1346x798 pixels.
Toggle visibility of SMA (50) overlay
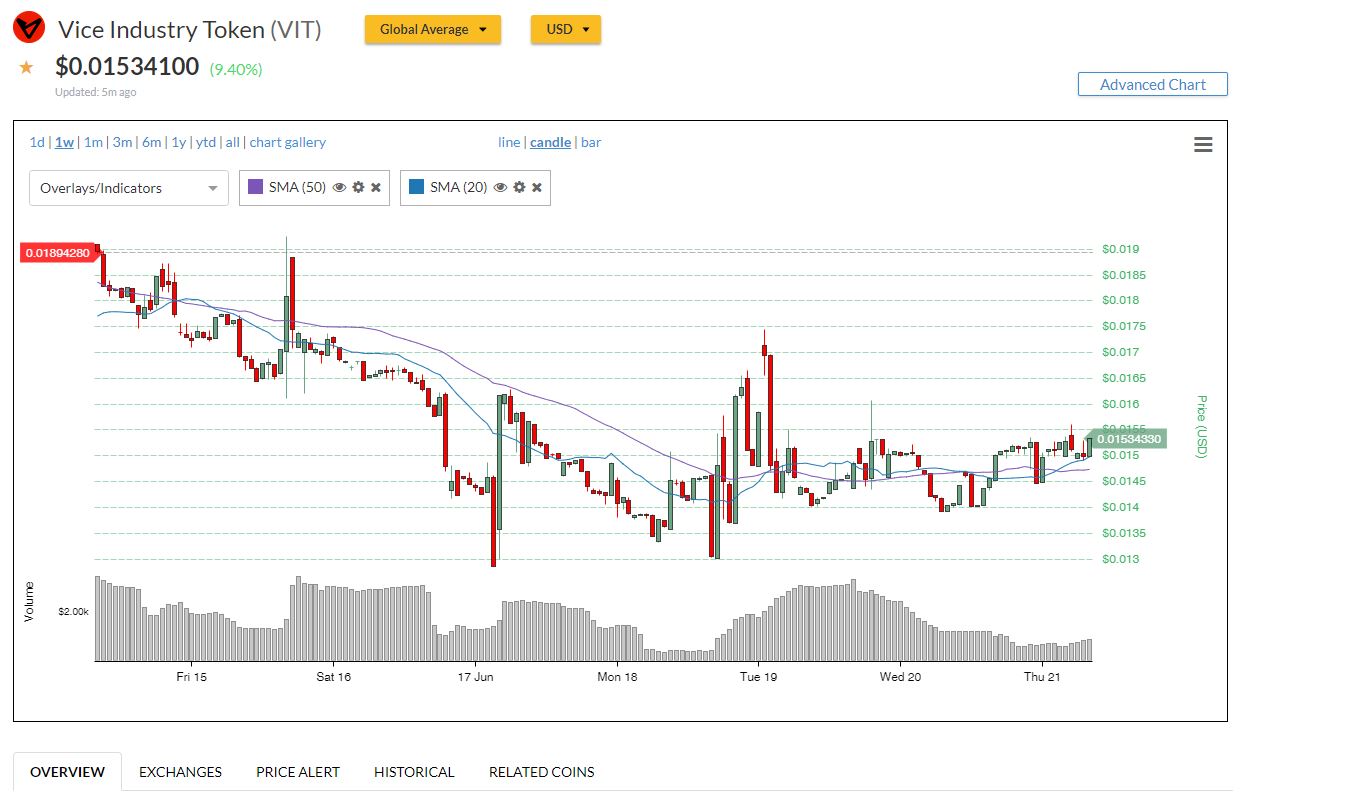(x=340, y=187)
